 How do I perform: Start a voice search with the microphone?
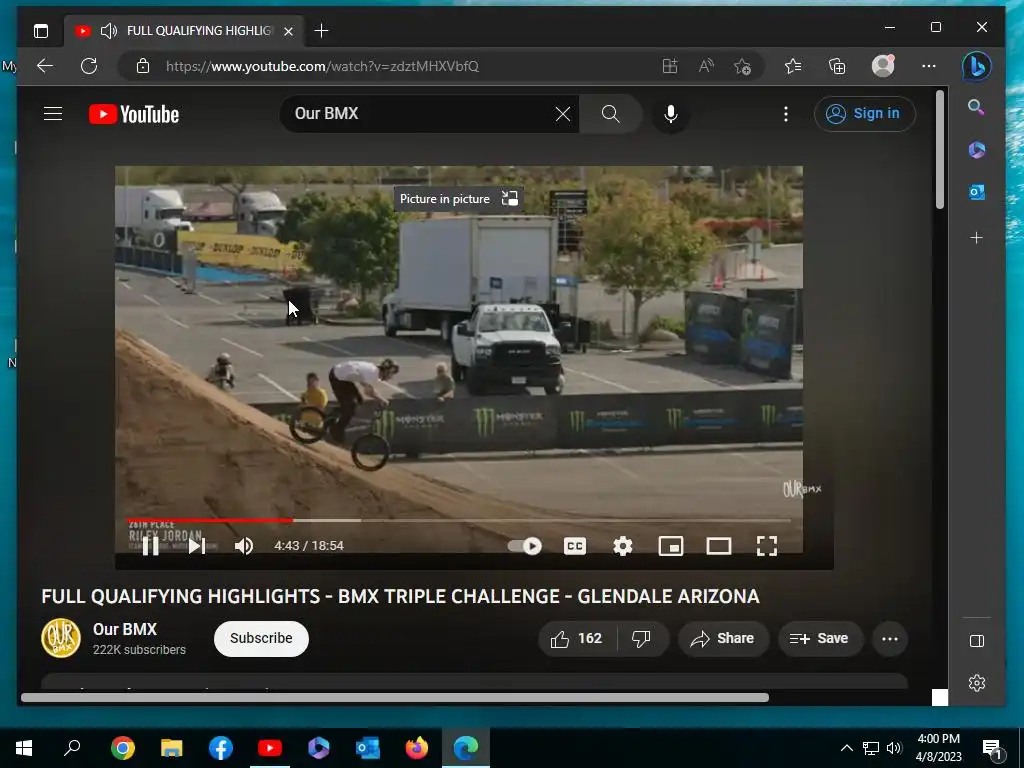click(671, 114)
